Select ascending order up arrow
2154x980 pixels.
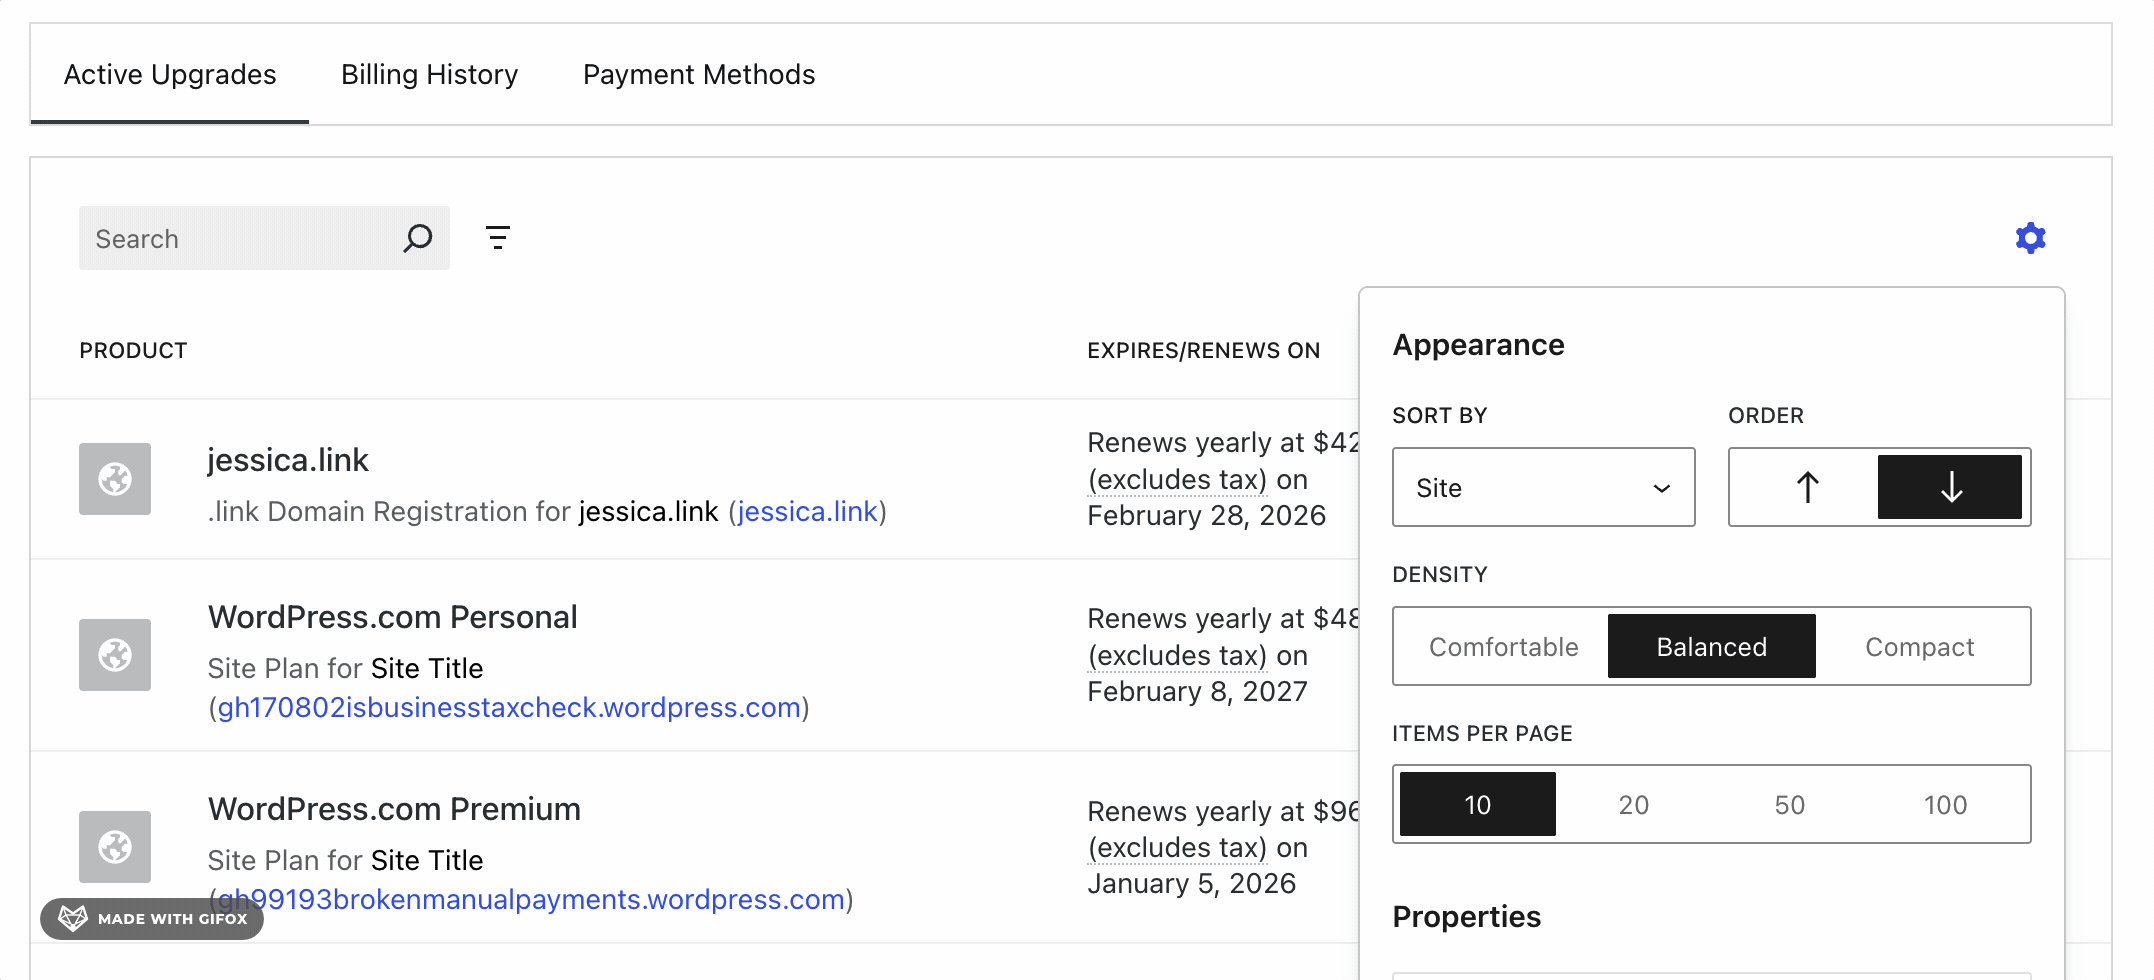[1806, 488]
